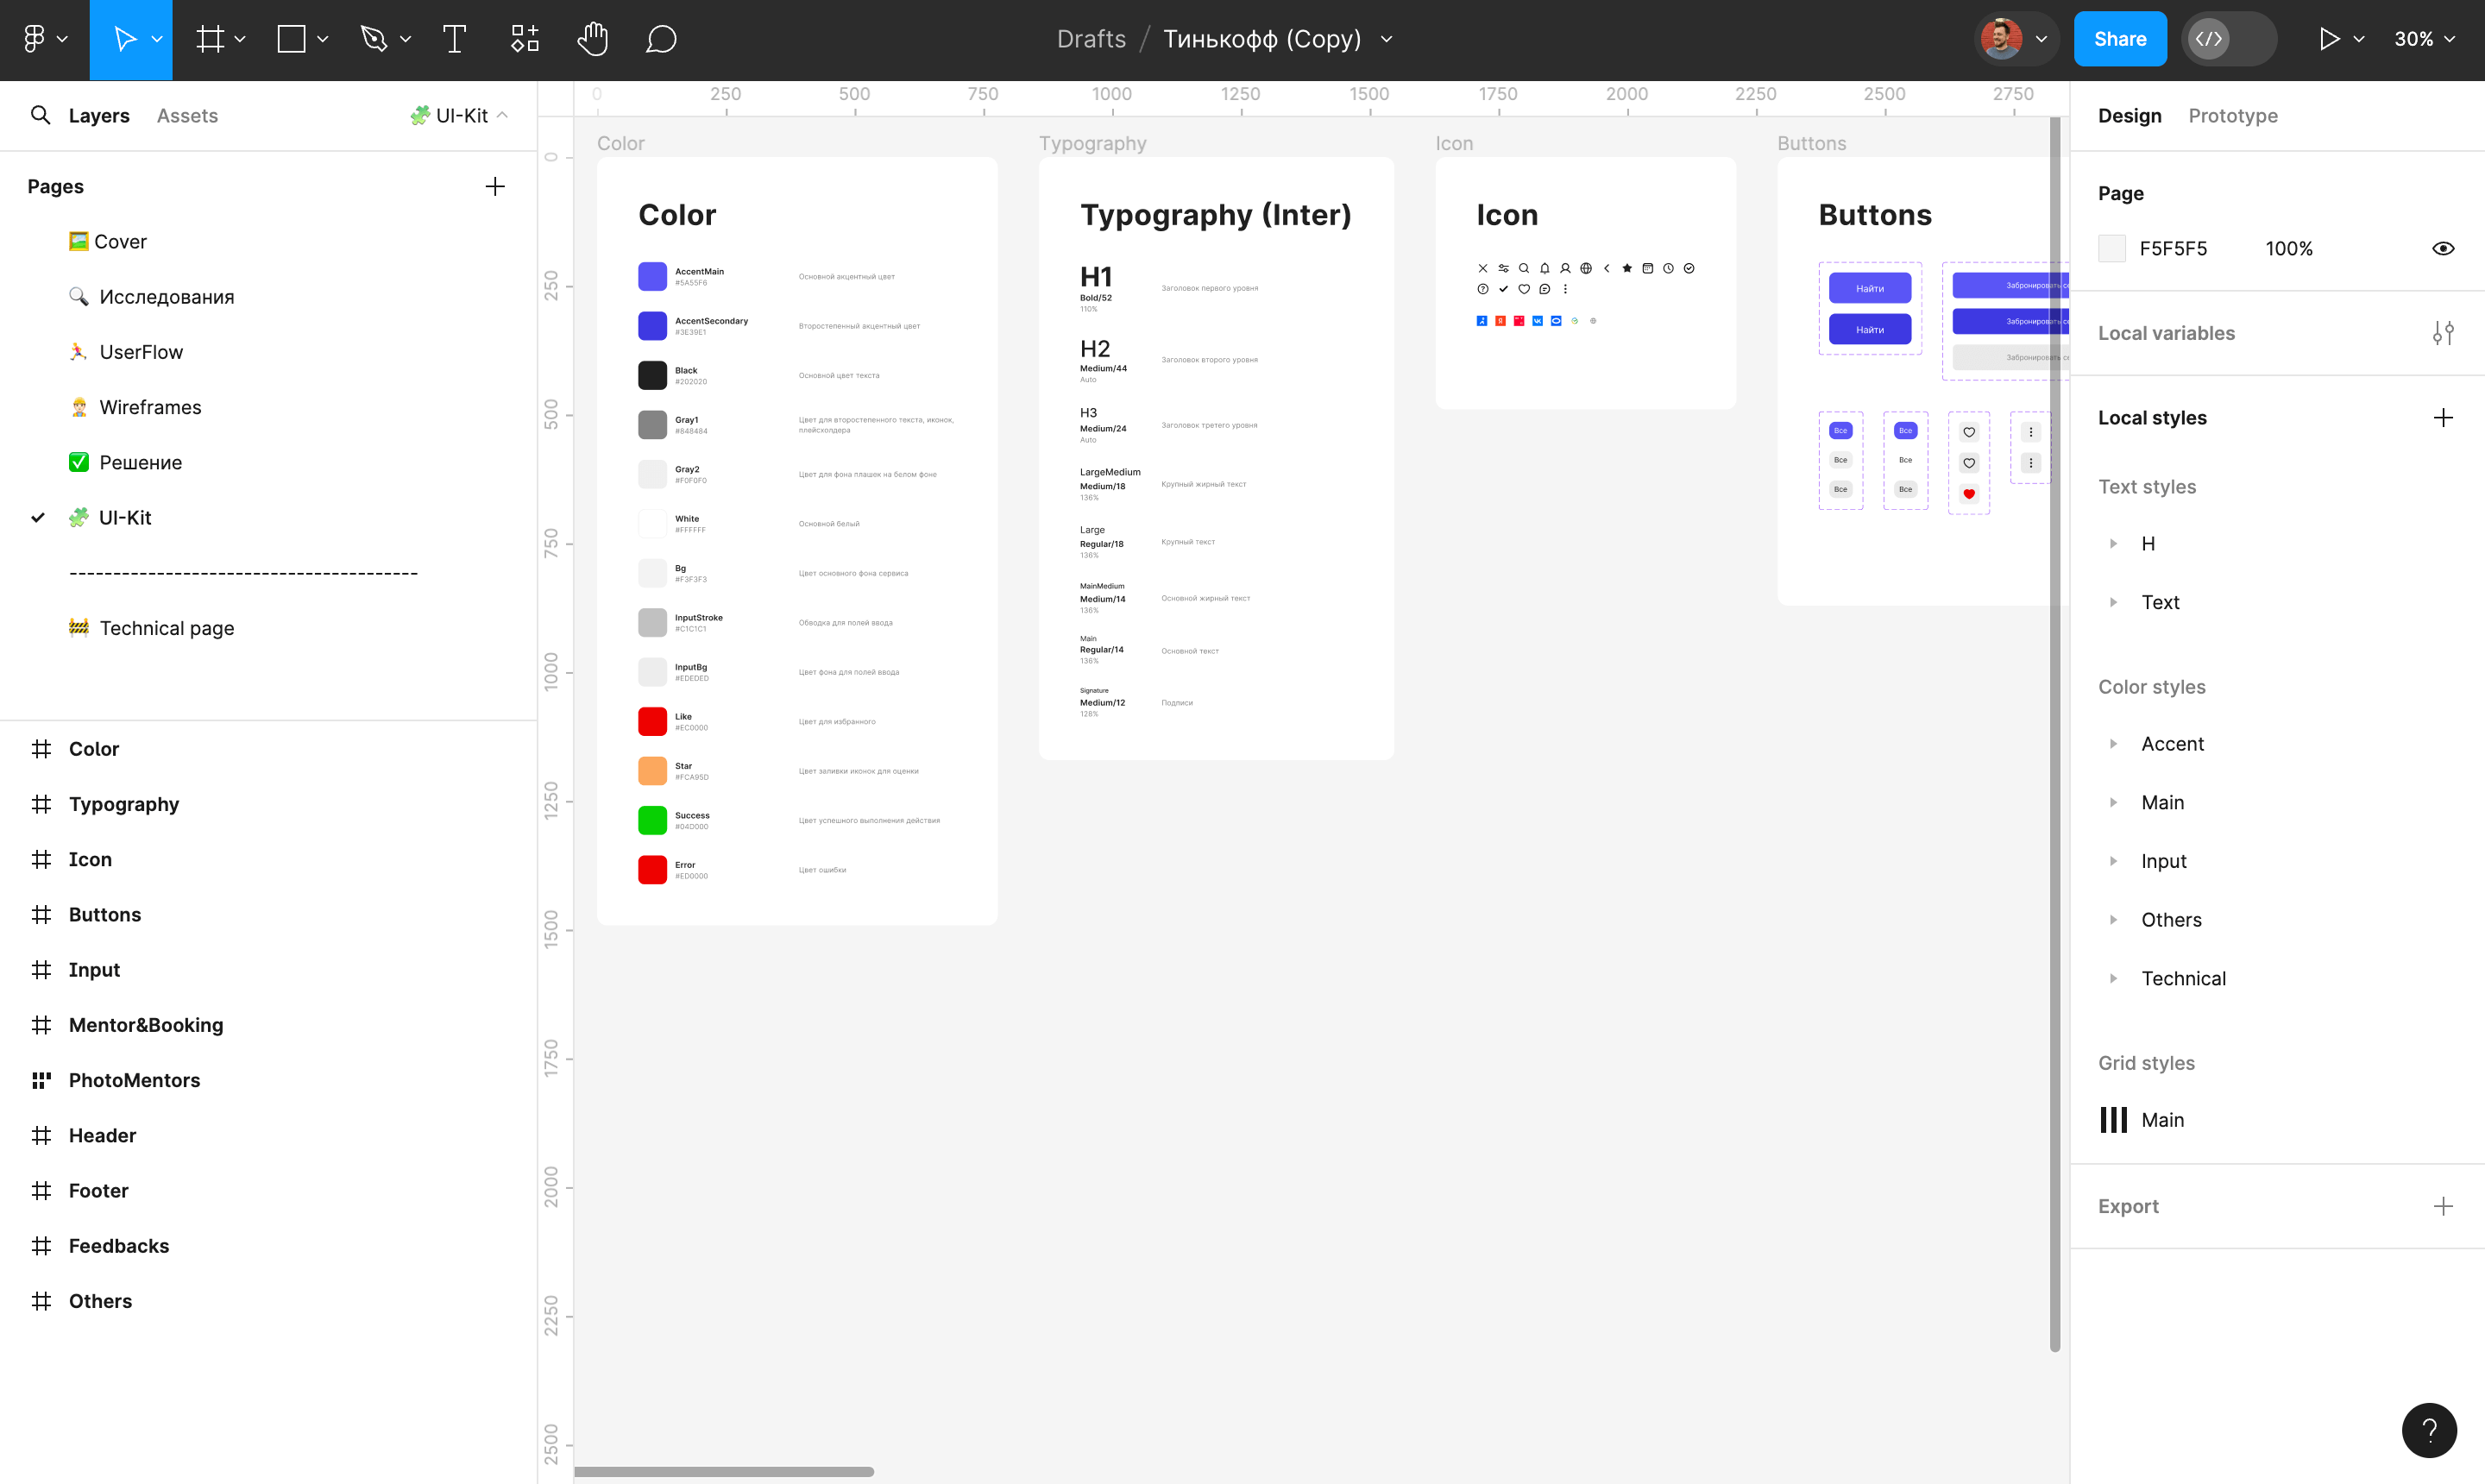Activate the Comment tool
Screen dimensions: 2485x1484
pyautogui.click(x=661, y=39)
